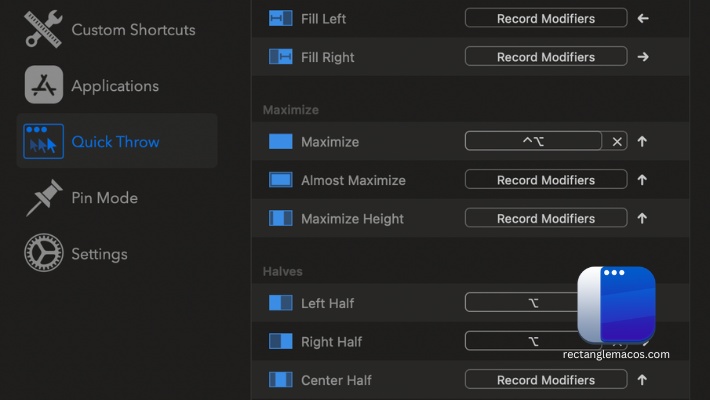This screenshot has width=710, height=400.
Task: Open the Settings section
Action: 117,254
